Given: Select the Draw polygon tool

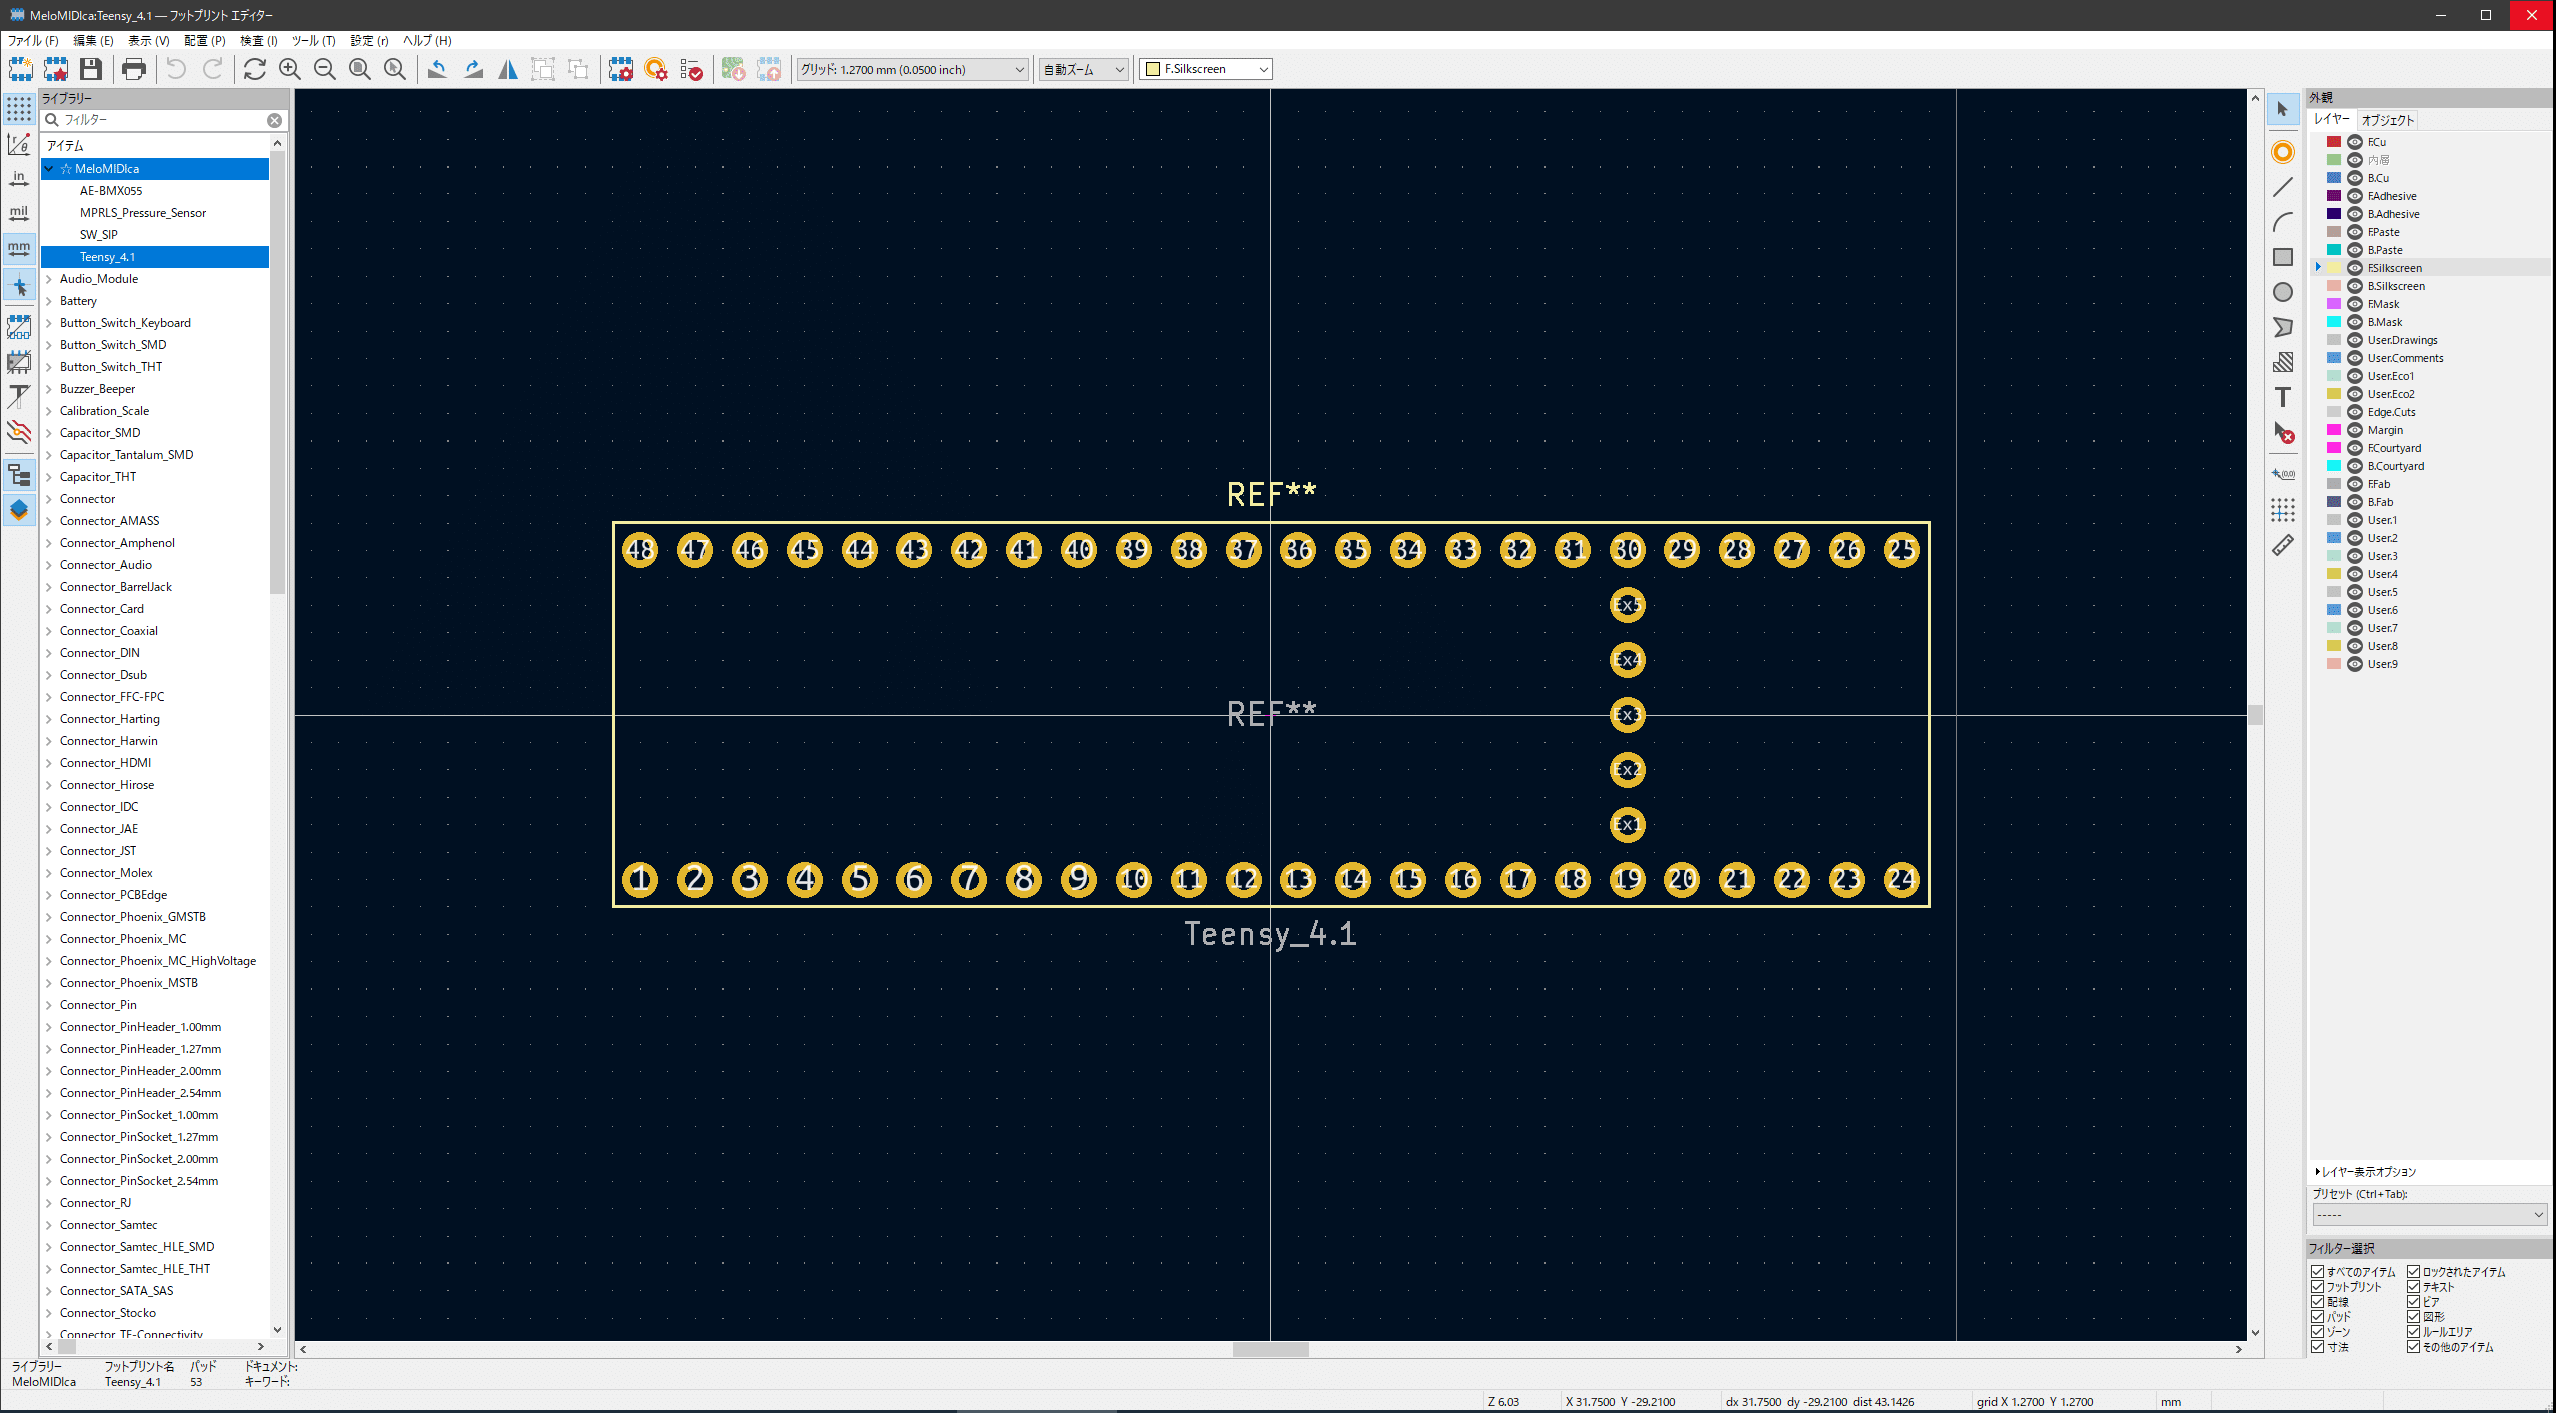Looking at the screenshot, I should point(2283,327).
